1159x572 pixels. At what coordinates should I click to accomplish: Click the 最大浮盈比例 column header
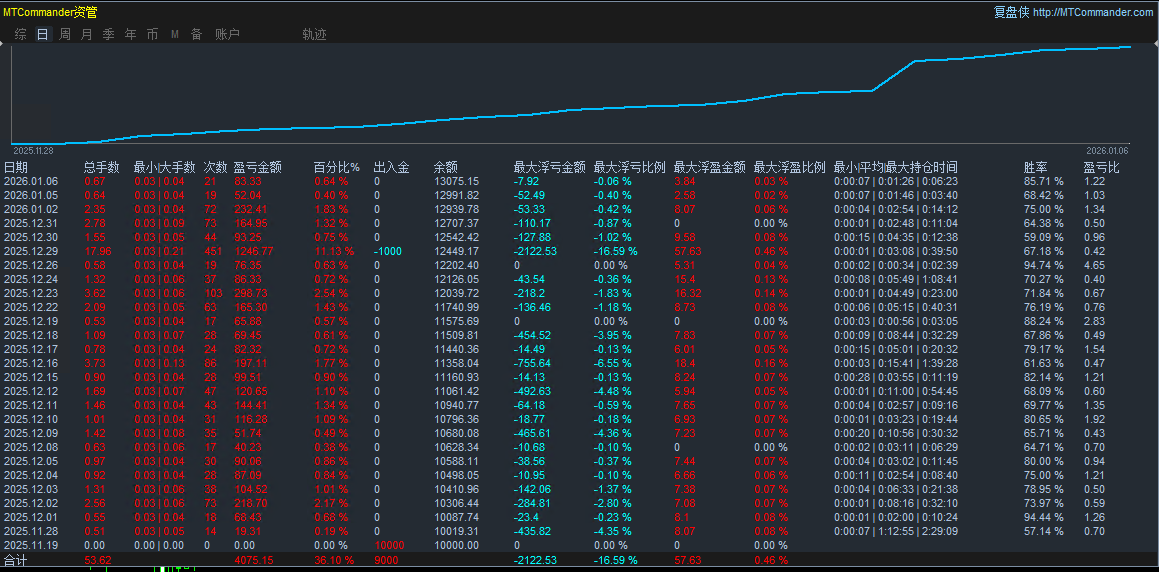pos(789,168)
